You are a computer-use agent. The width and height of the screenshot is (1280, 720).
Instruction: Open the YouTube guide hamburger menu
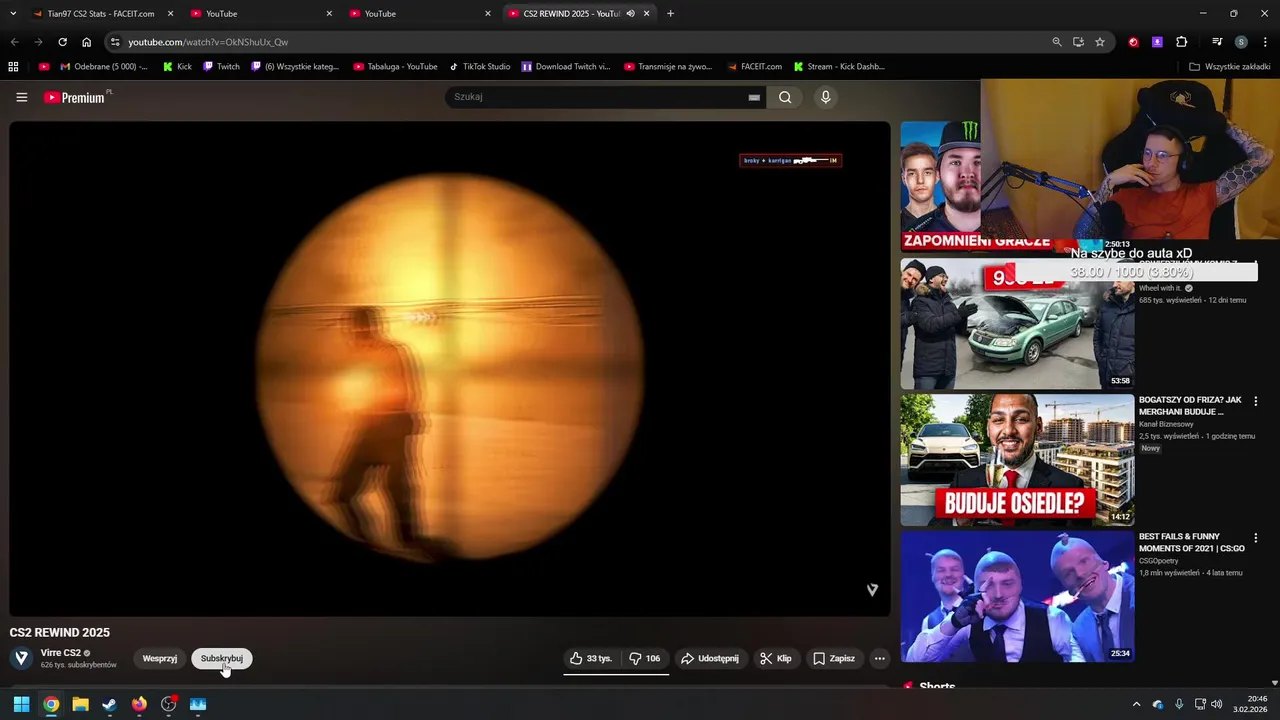click(x=21, y=97)
